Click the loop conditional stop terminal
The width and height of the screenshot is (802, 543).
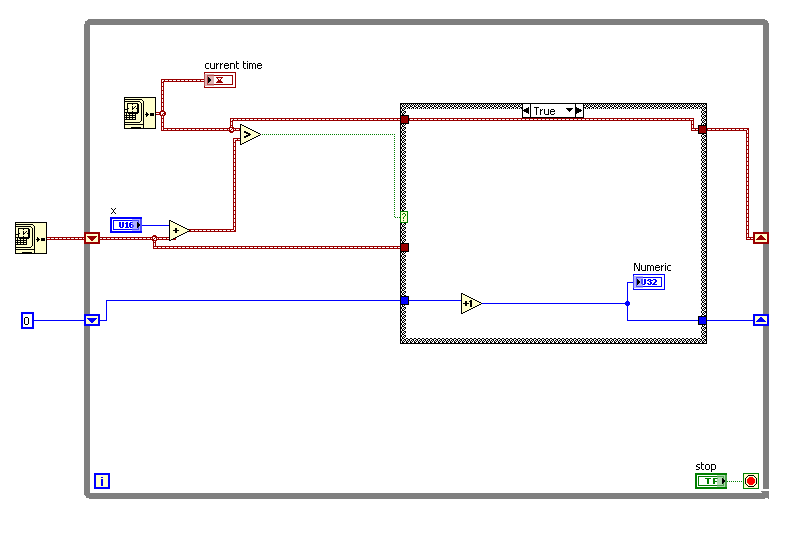click(750, 481)
